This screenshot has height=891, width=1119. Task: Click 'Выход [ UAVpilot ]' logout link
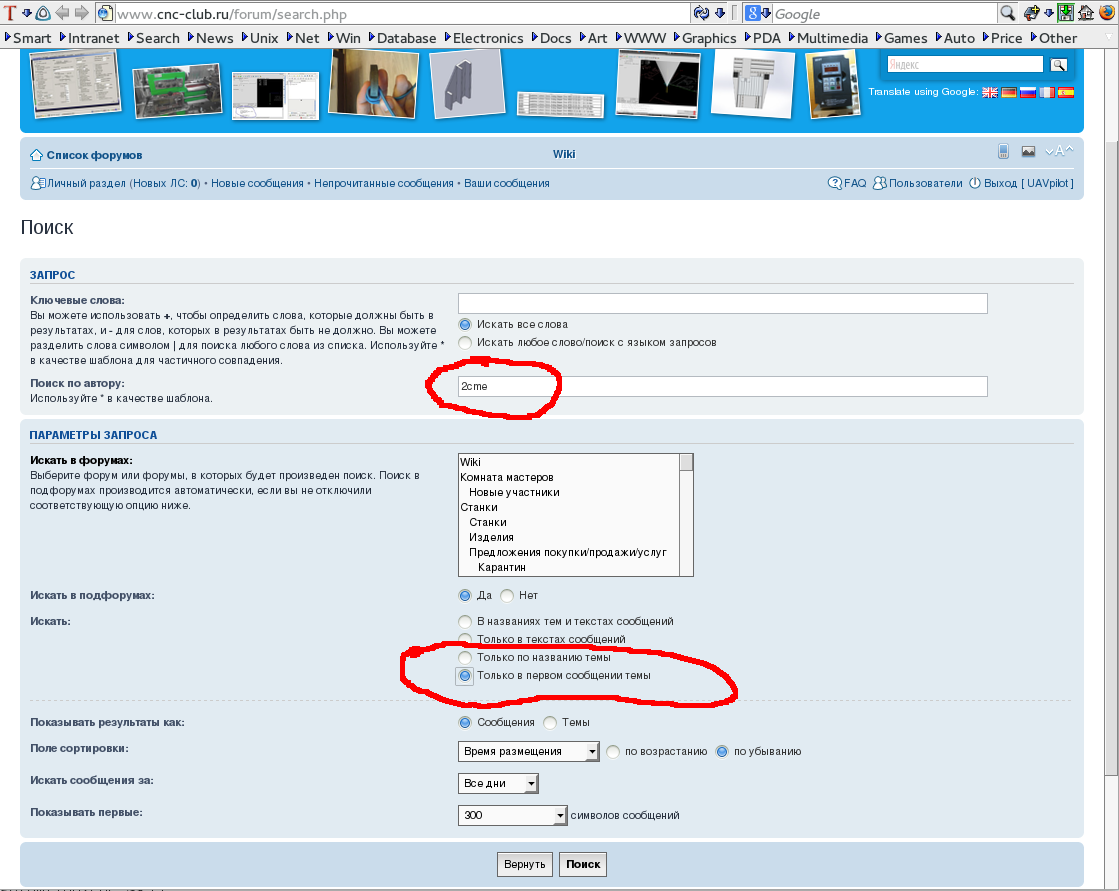pos(1021,183)
